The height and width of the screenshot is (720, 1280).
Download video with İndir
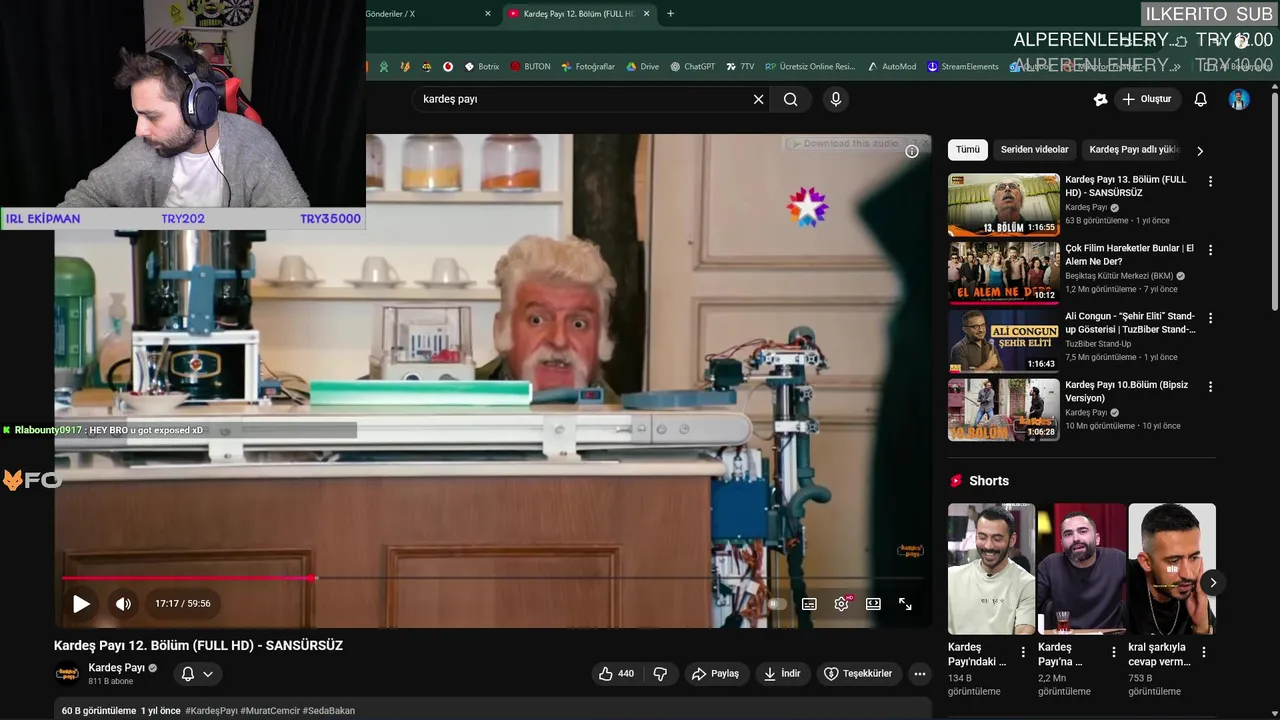782,674
